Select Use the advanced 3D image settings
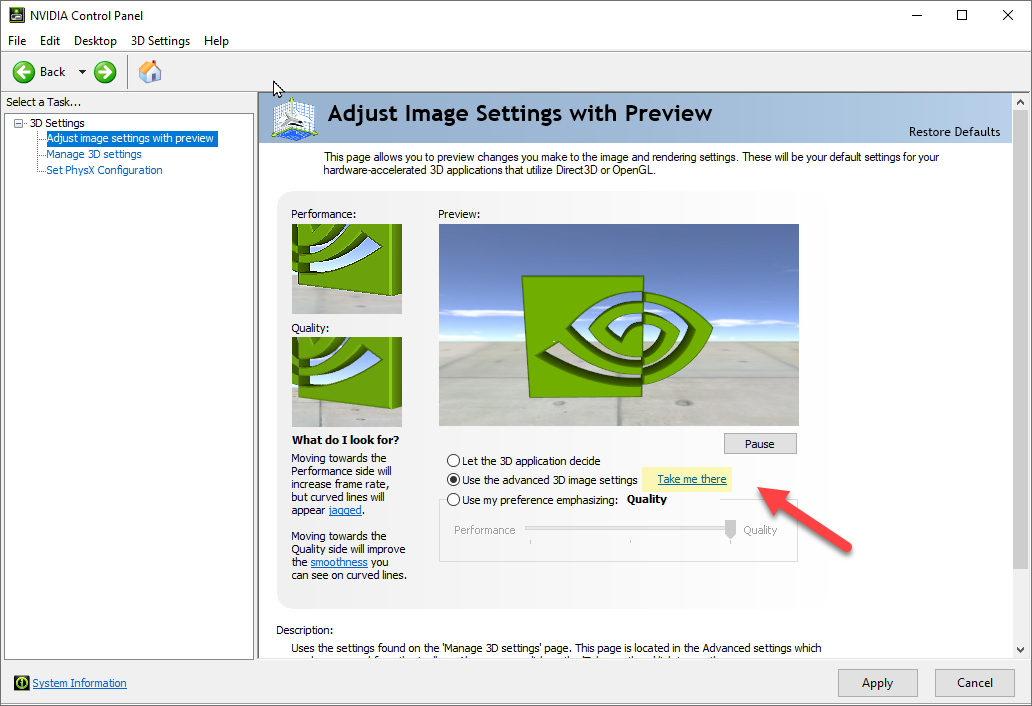1032x706 pixels. point(453,480)
